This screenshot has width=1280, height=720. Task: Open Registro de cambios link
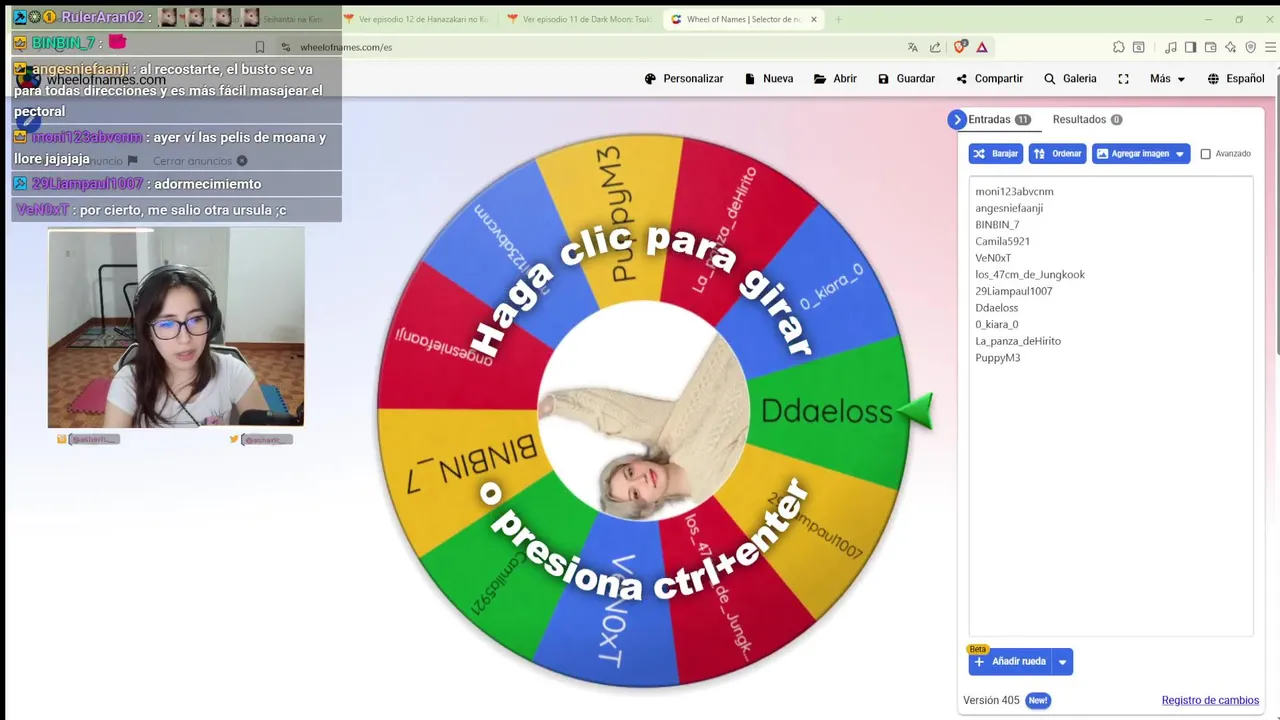[x=1210, y=700]
